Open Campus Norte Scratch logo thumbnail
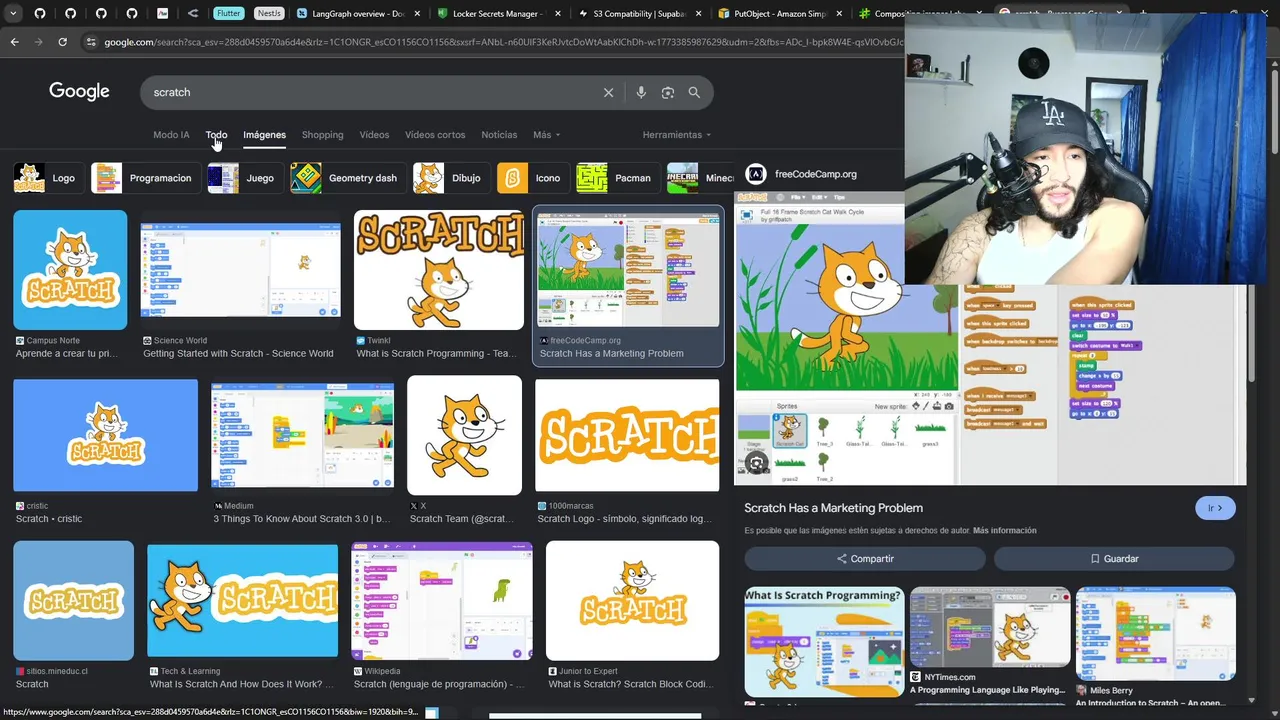The height and width of the screenshot is (720, 1280). [x=70, y=270]
